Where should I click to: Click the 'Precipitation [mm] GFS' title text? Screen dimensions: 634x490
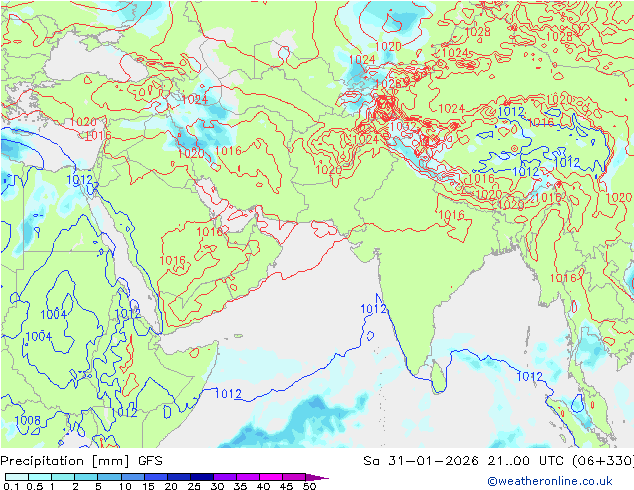coord(81,461)
